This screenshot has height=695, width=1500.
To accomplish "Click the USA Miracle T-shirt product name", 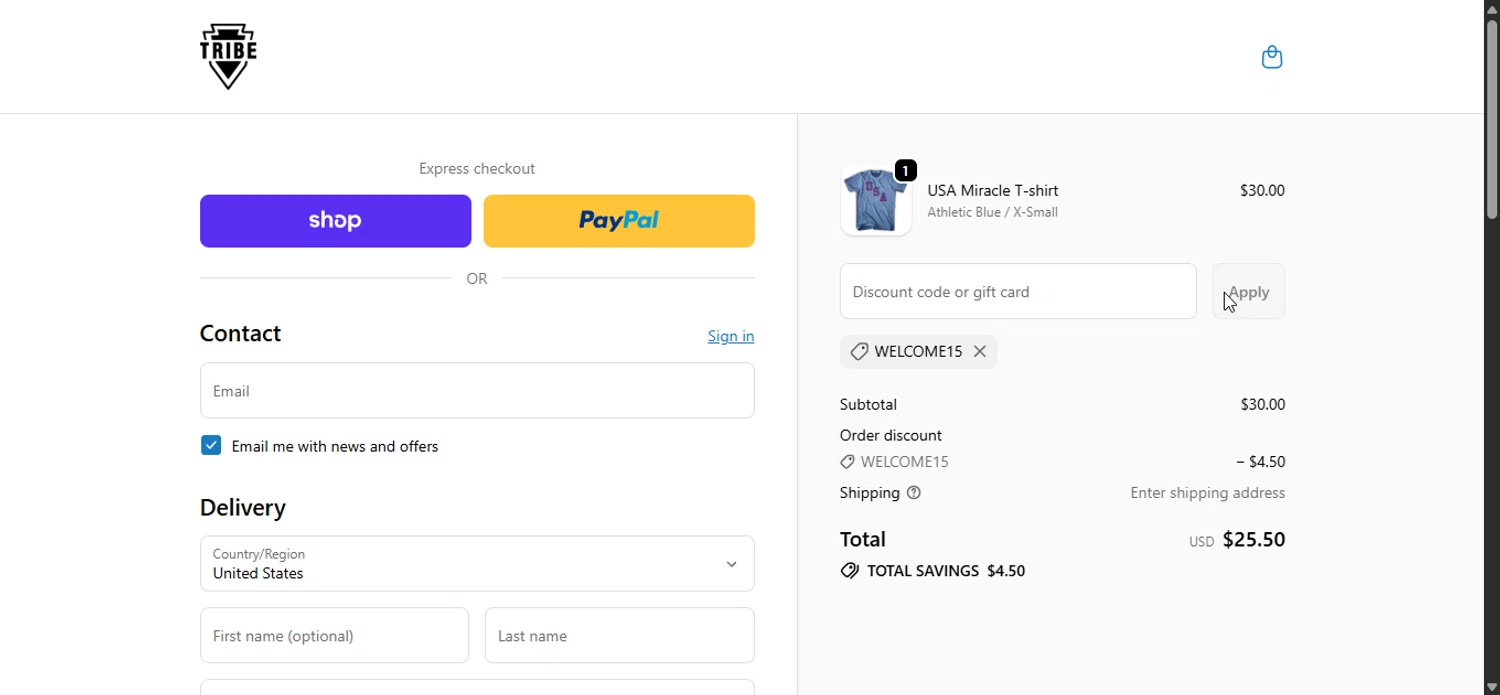I will [x=993, y=190].
